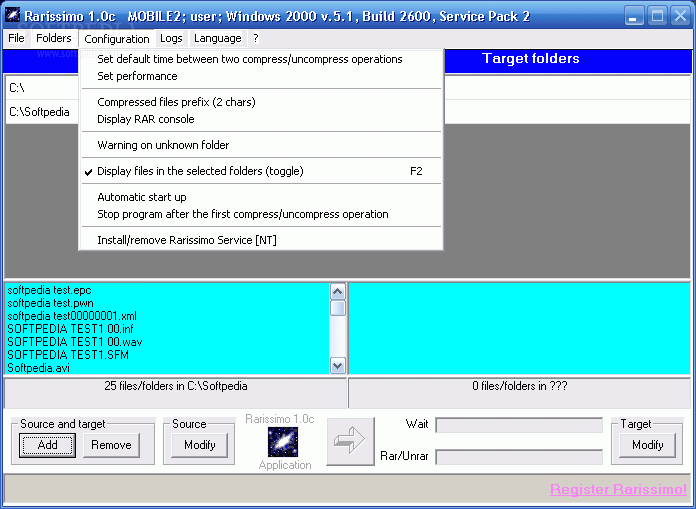Click the Rarissimo galaxy application icon
The height and width of the screenshot is (509, 696).
click(283, 442)
